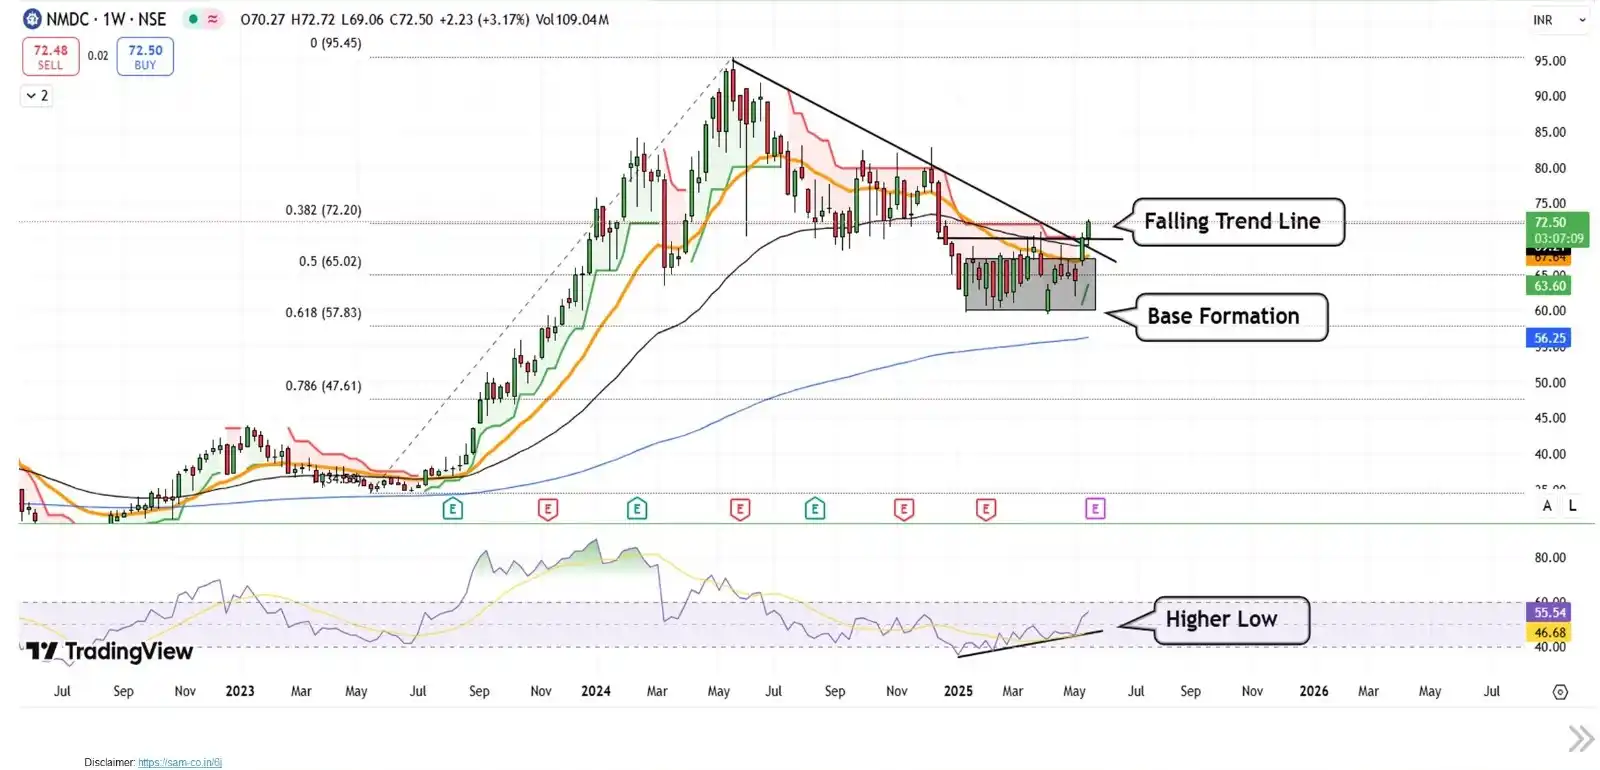Click the NMDC symbol logo icon
Image resolution: width=1600 pixels, height=770 pixels.
(x=32, y=19)
